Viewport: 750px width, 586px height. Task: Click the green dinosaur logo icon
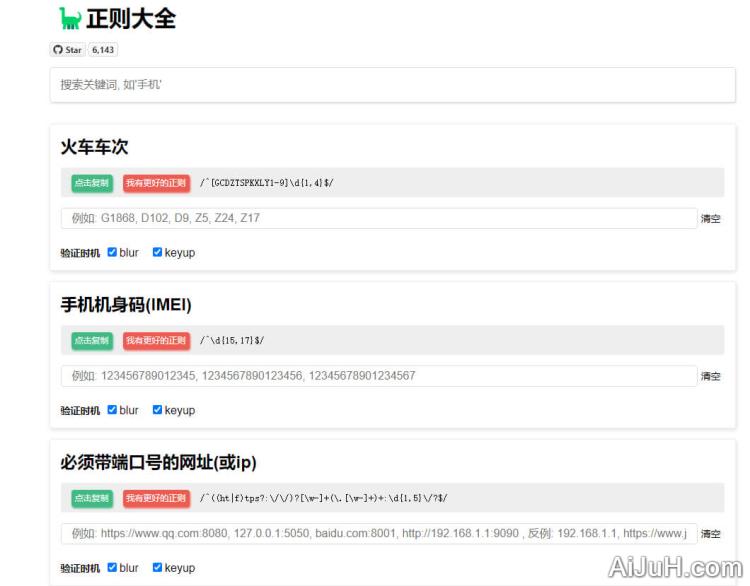(x=69, y=18)
